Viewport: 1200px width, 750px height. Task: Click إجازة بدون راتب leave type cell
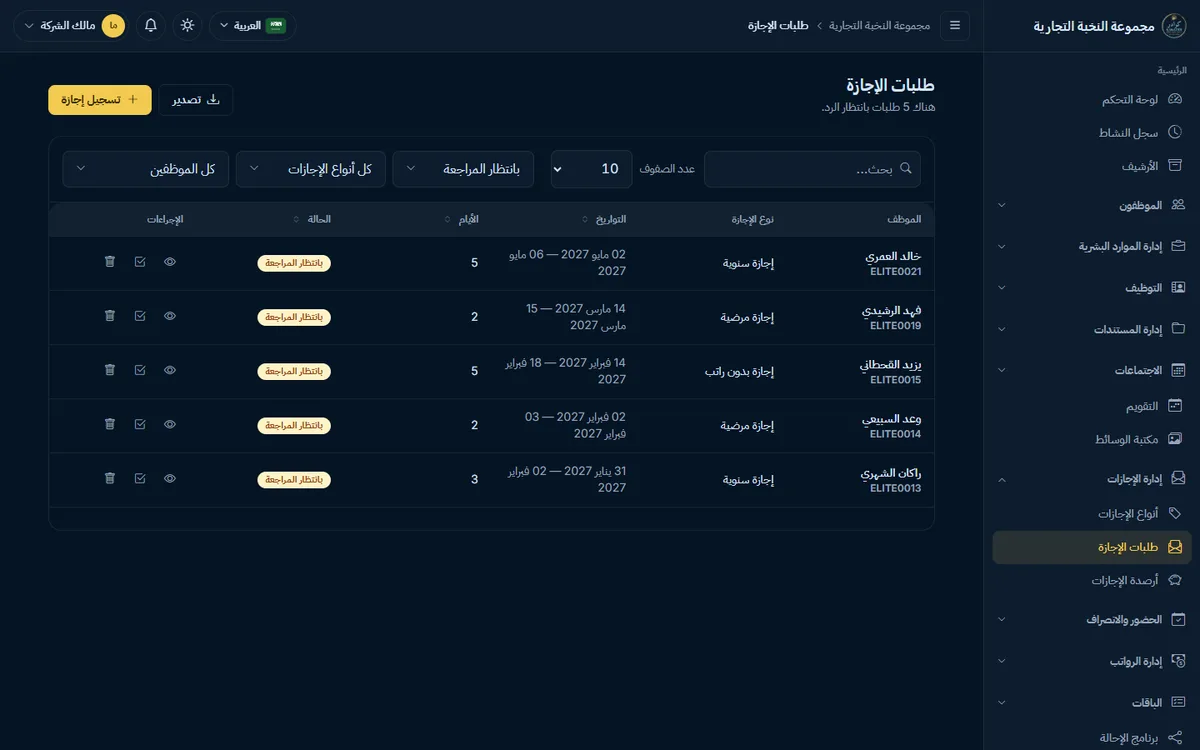pos(741,371)
